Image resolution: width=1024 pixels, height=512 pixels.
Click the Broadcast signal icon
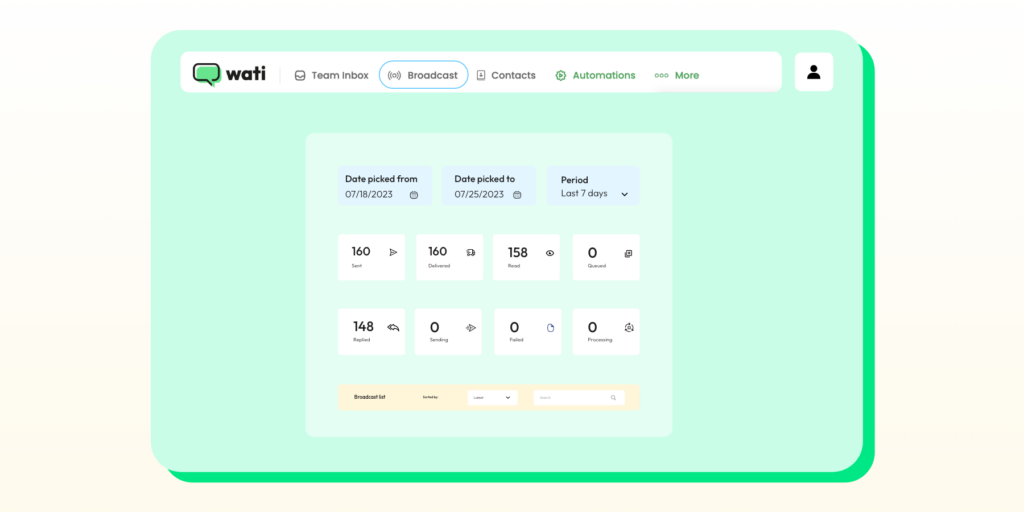[394, 76]
